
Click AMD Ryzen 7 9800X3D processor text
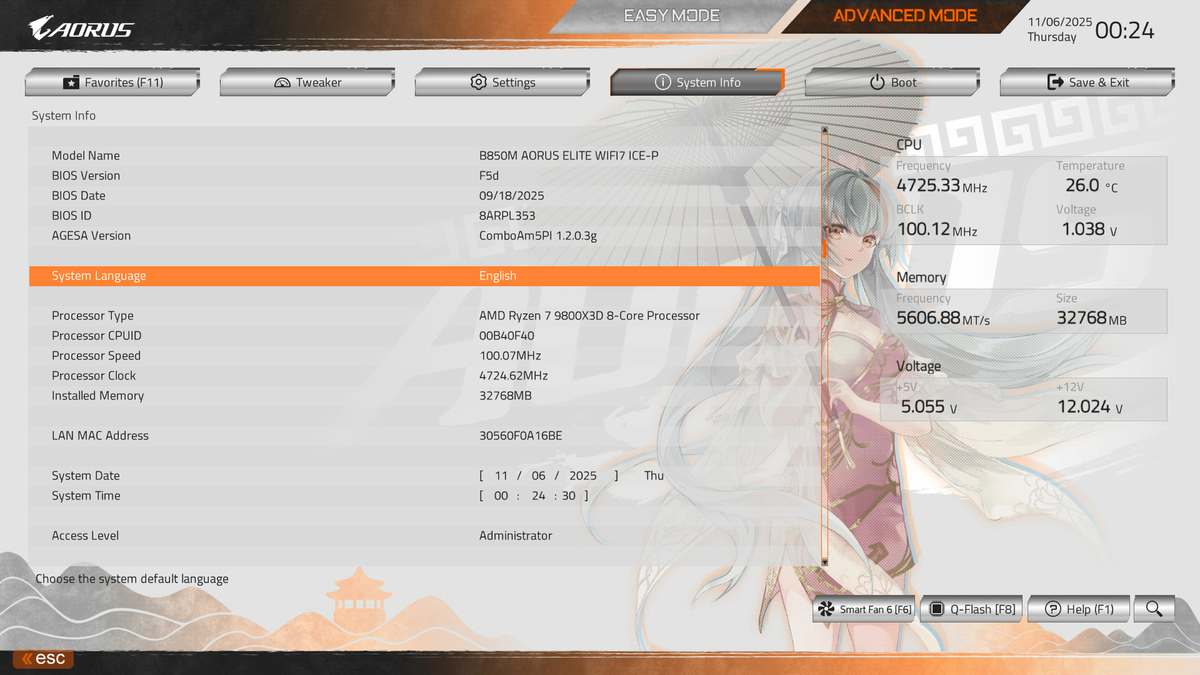(x=589, y=316)
